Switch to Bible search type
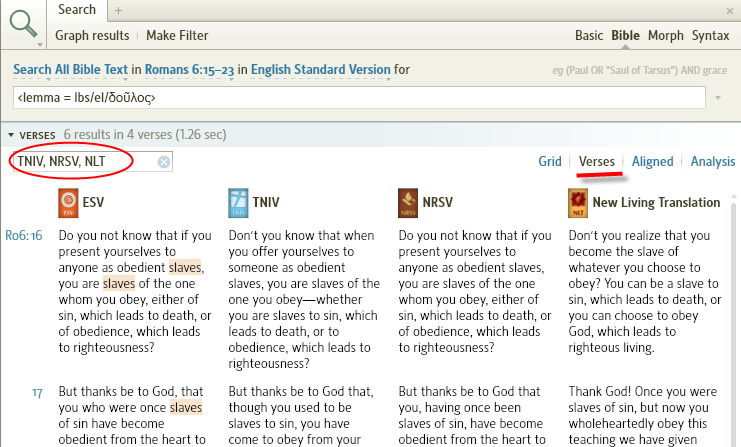Image resolution: width=741 pixels, height=447 pixels. 625,35
